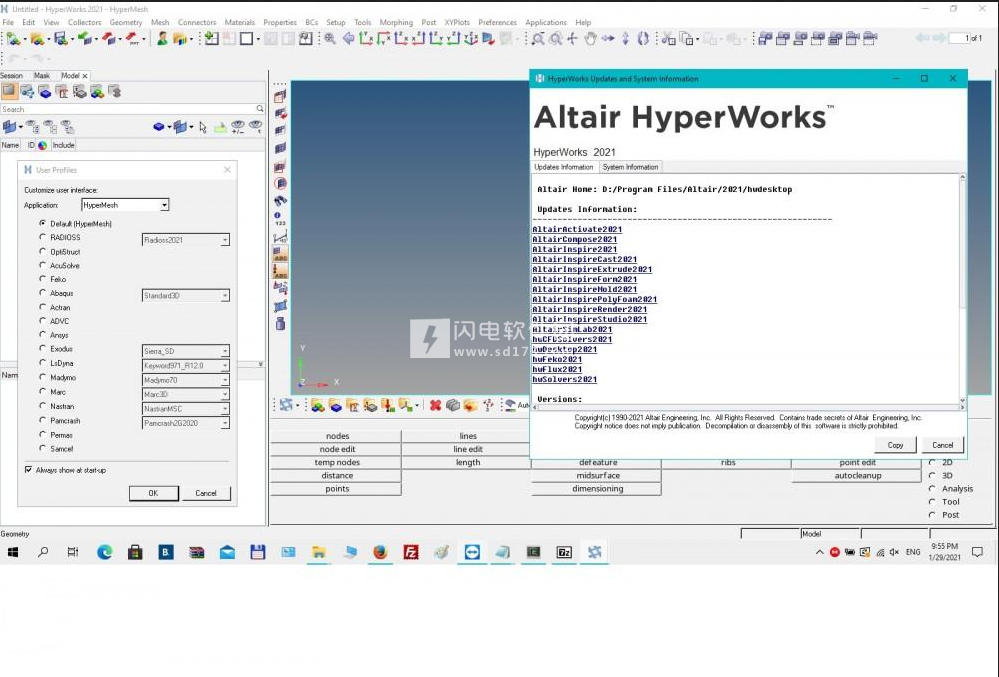Select the Nastran user profile

(x=43, y=406)
